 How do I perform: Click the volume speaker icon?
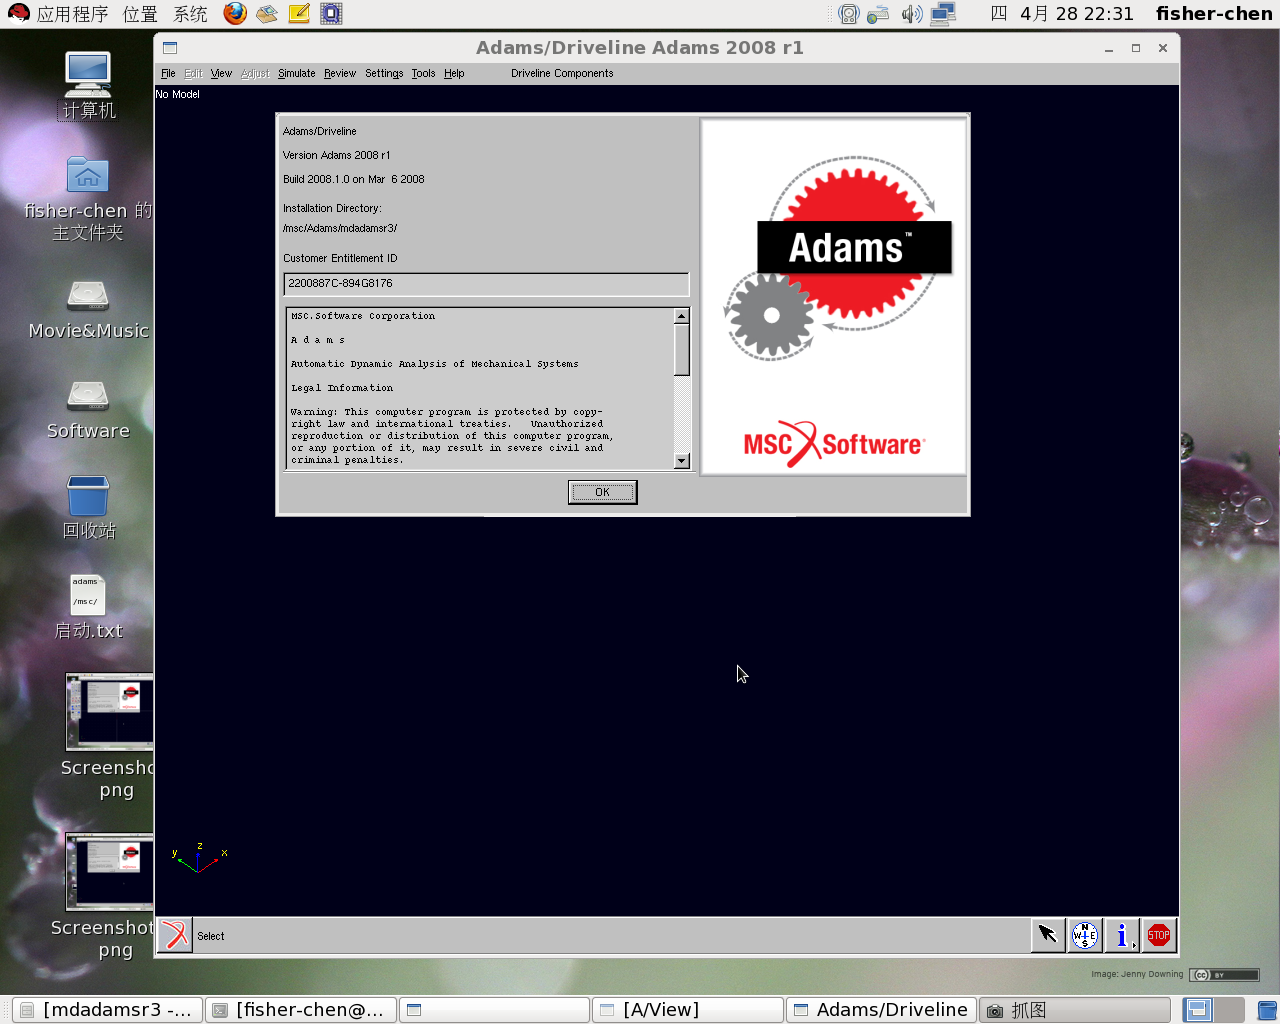point(911,14)
